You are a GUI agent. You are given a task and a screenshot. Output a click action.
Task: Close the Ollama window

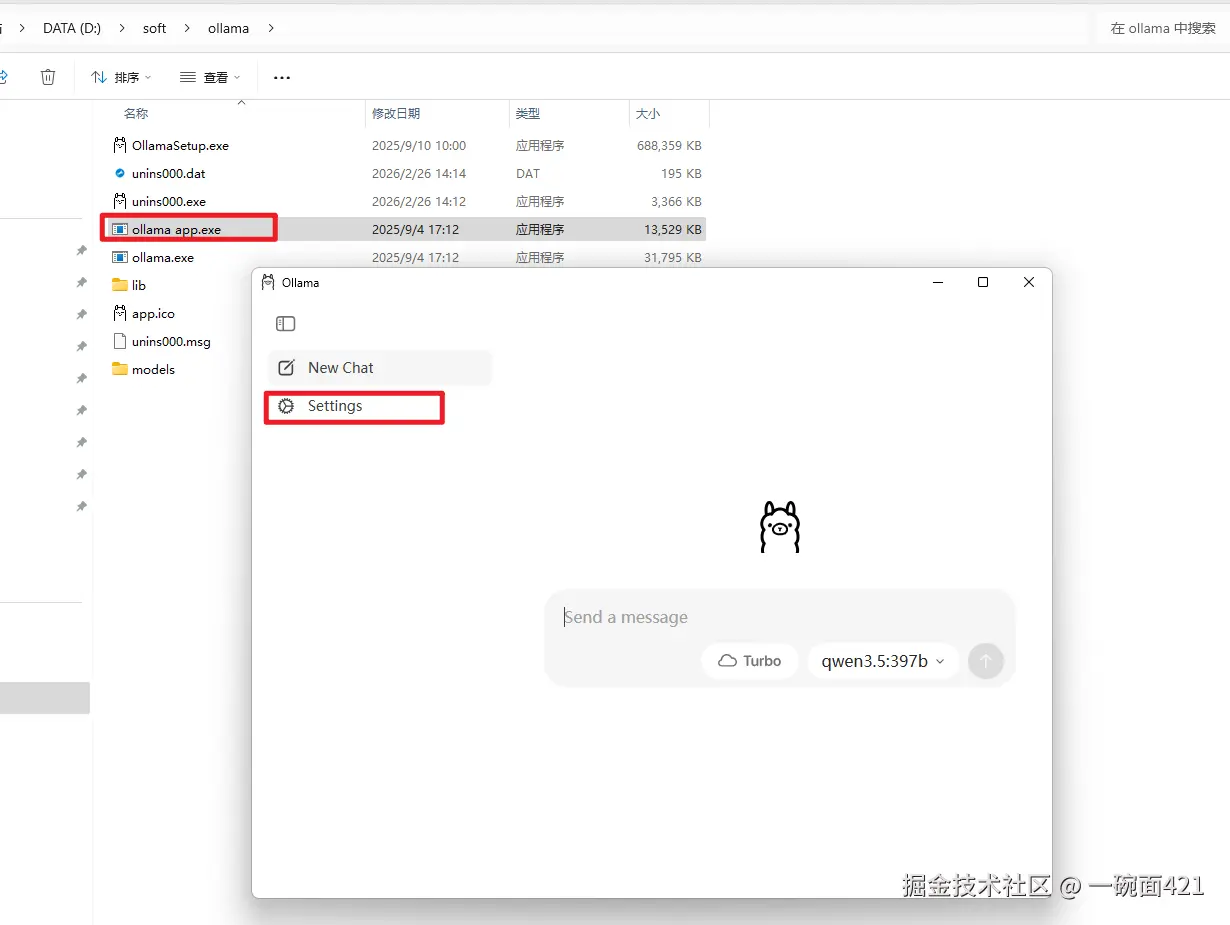point(1029,283)
